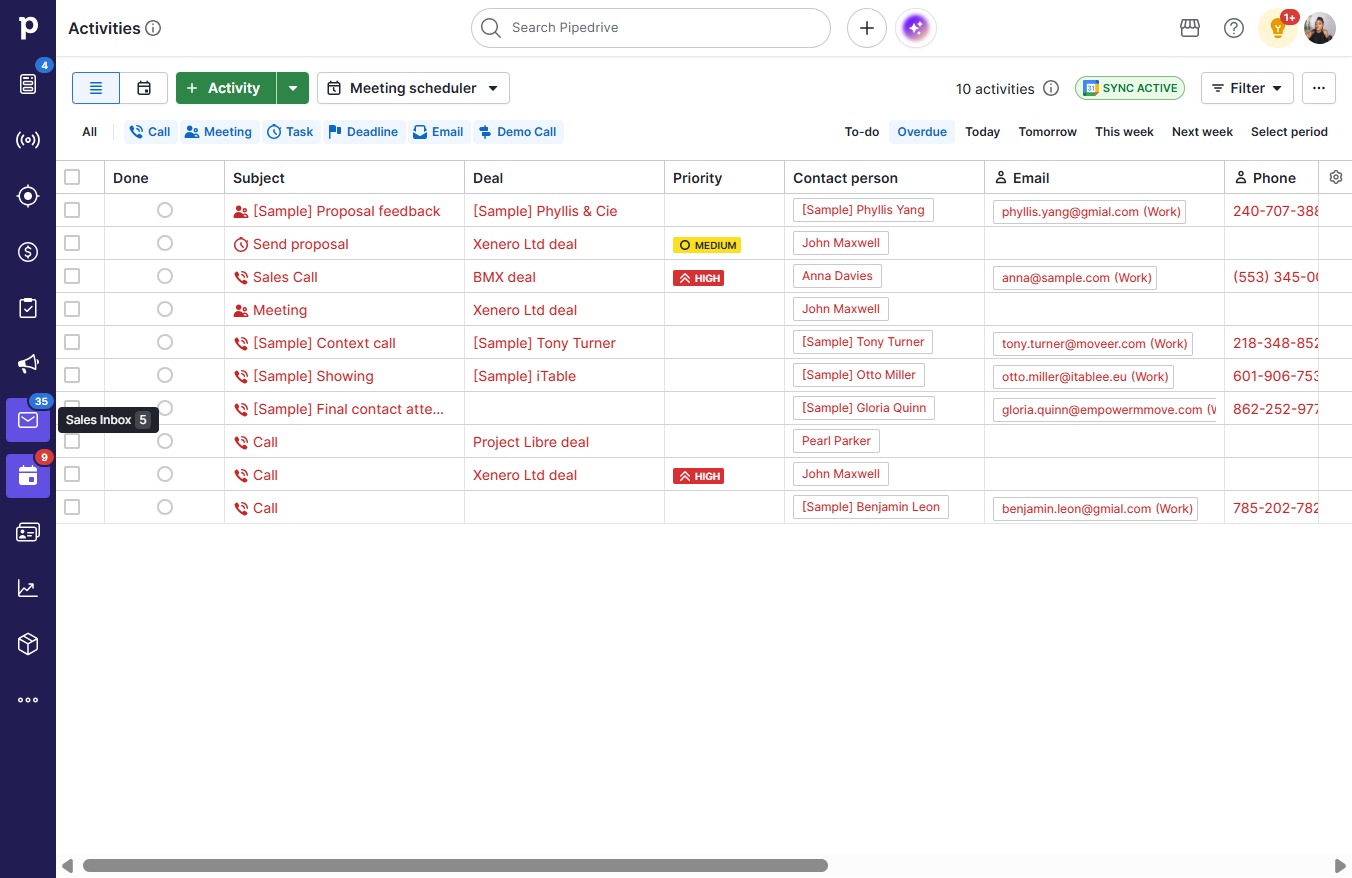Click the SYNC ACTIVE status badge
This screenshot has width=1352, height=878.
pyautogui.click(x=1130, y=88)
